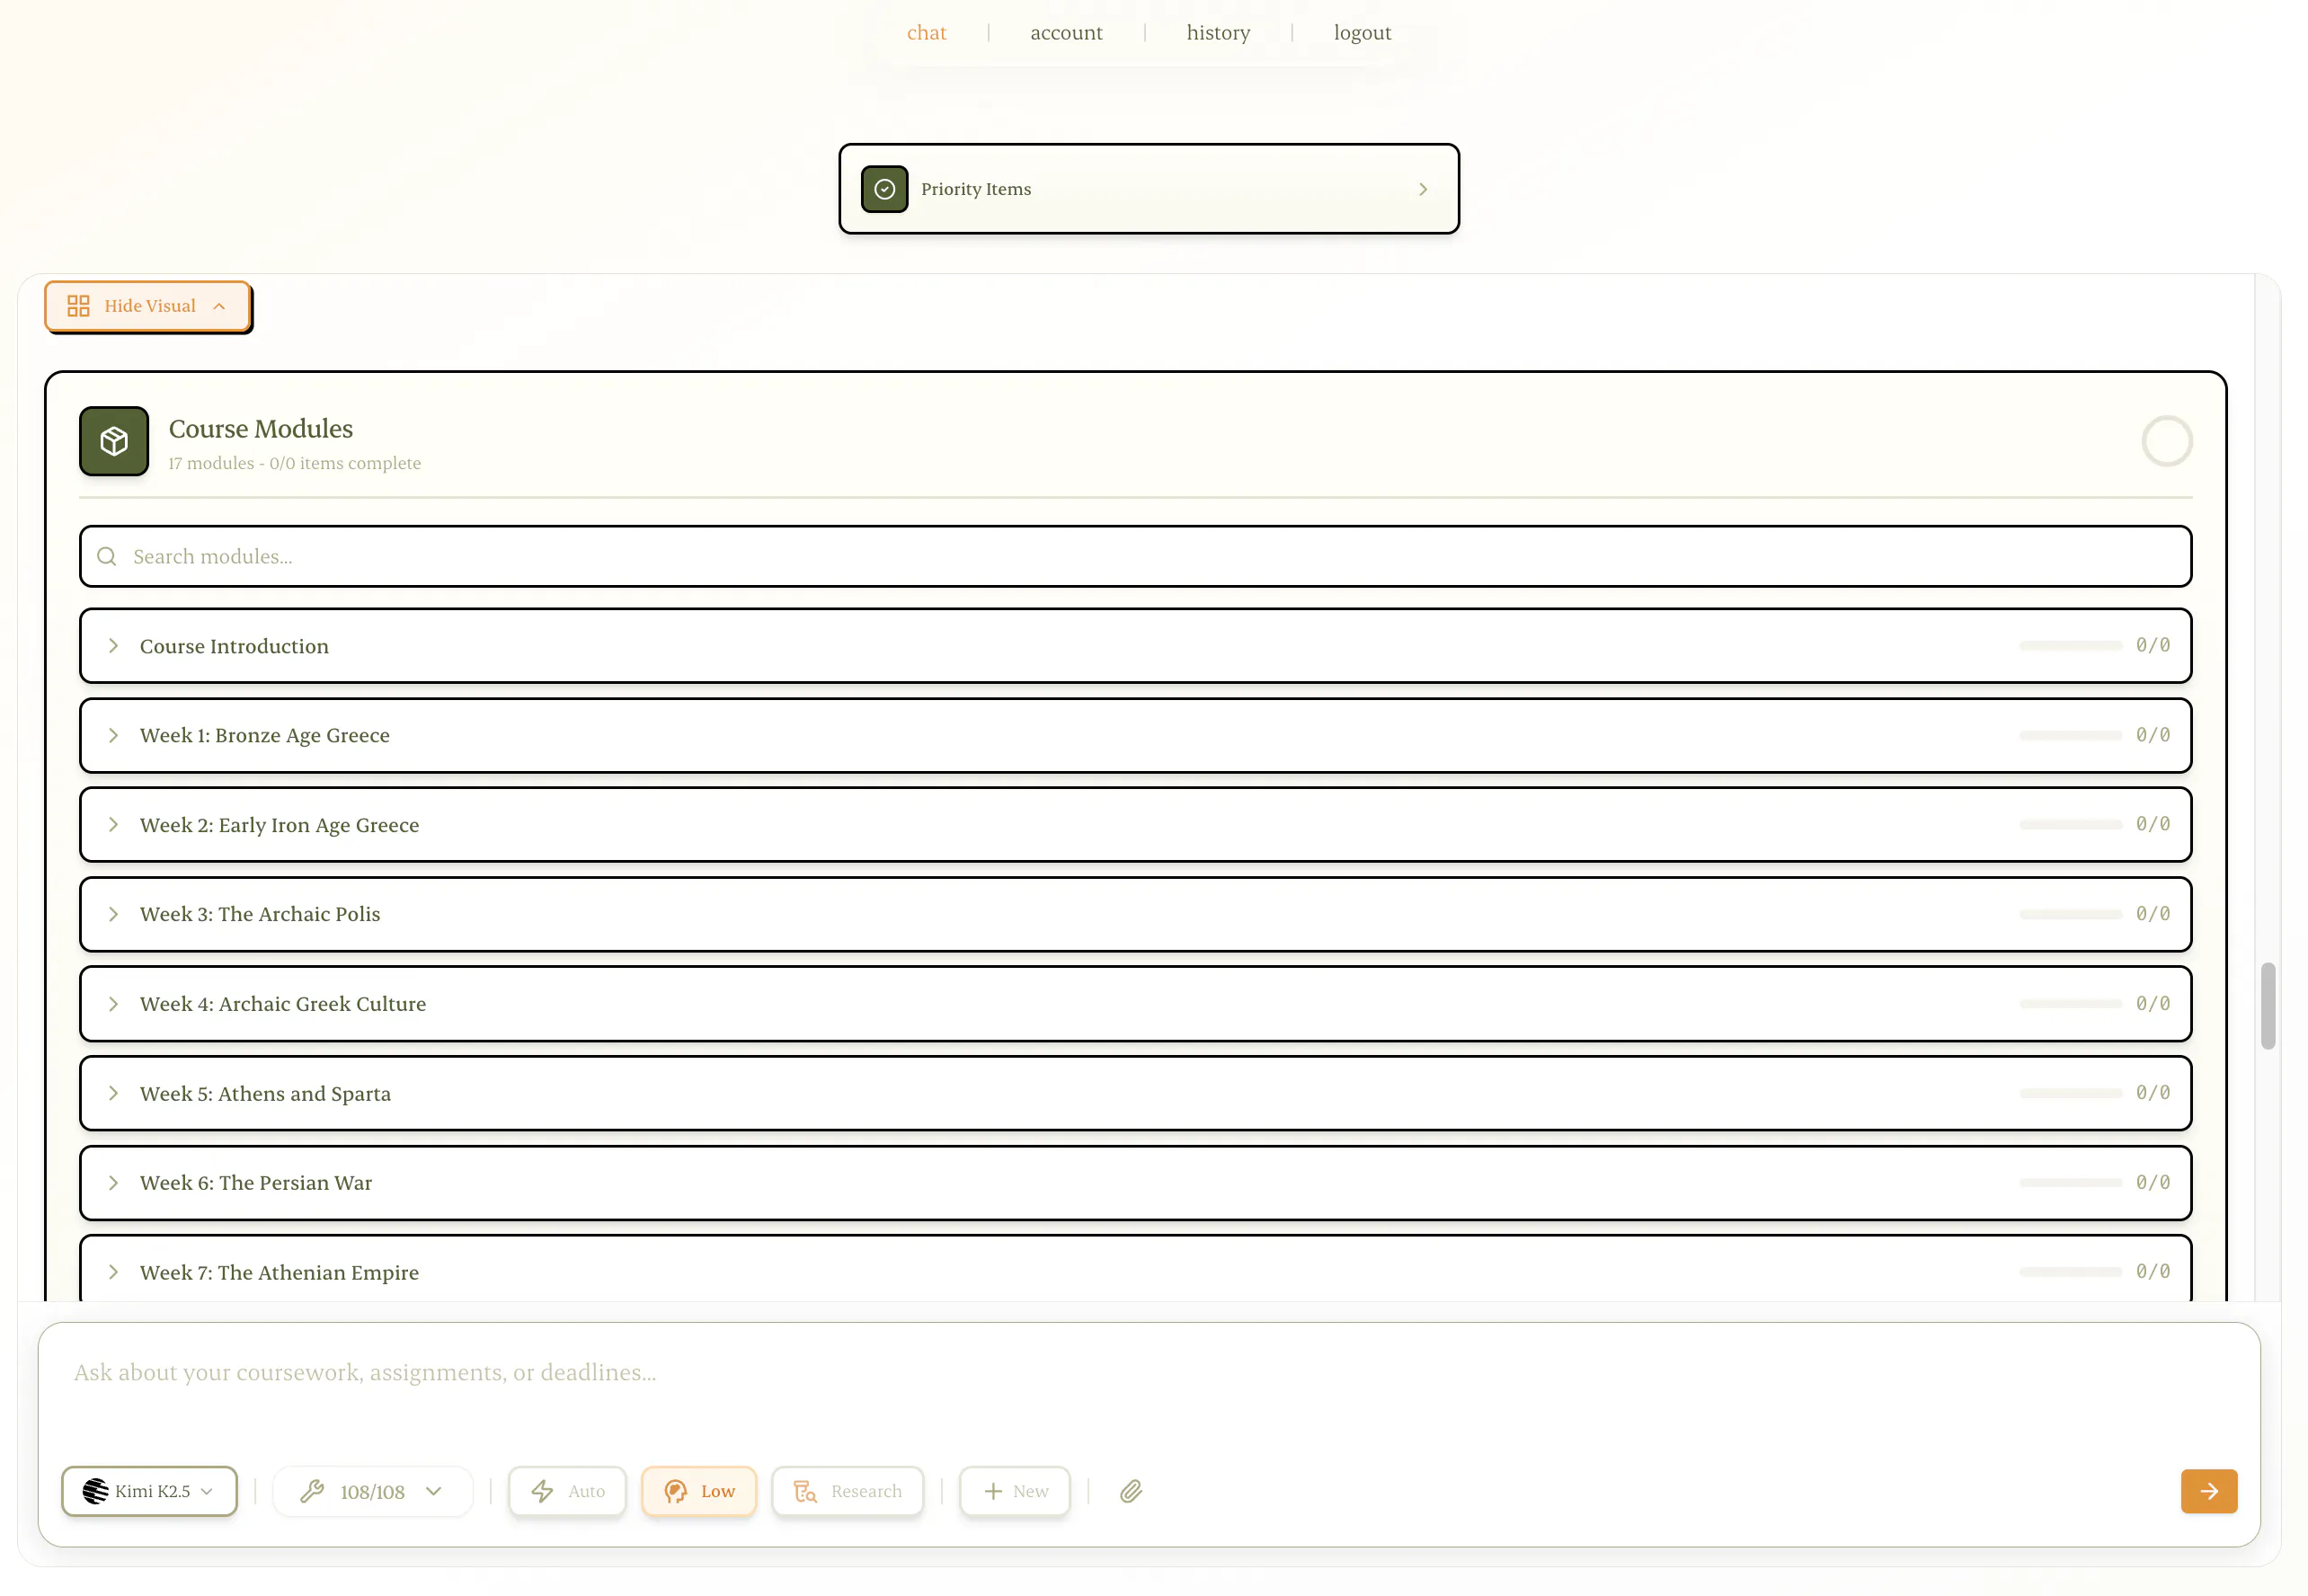Collapse the panel with Hide Visual
The image size is (2308, 1596).
(x=147, y=306)
